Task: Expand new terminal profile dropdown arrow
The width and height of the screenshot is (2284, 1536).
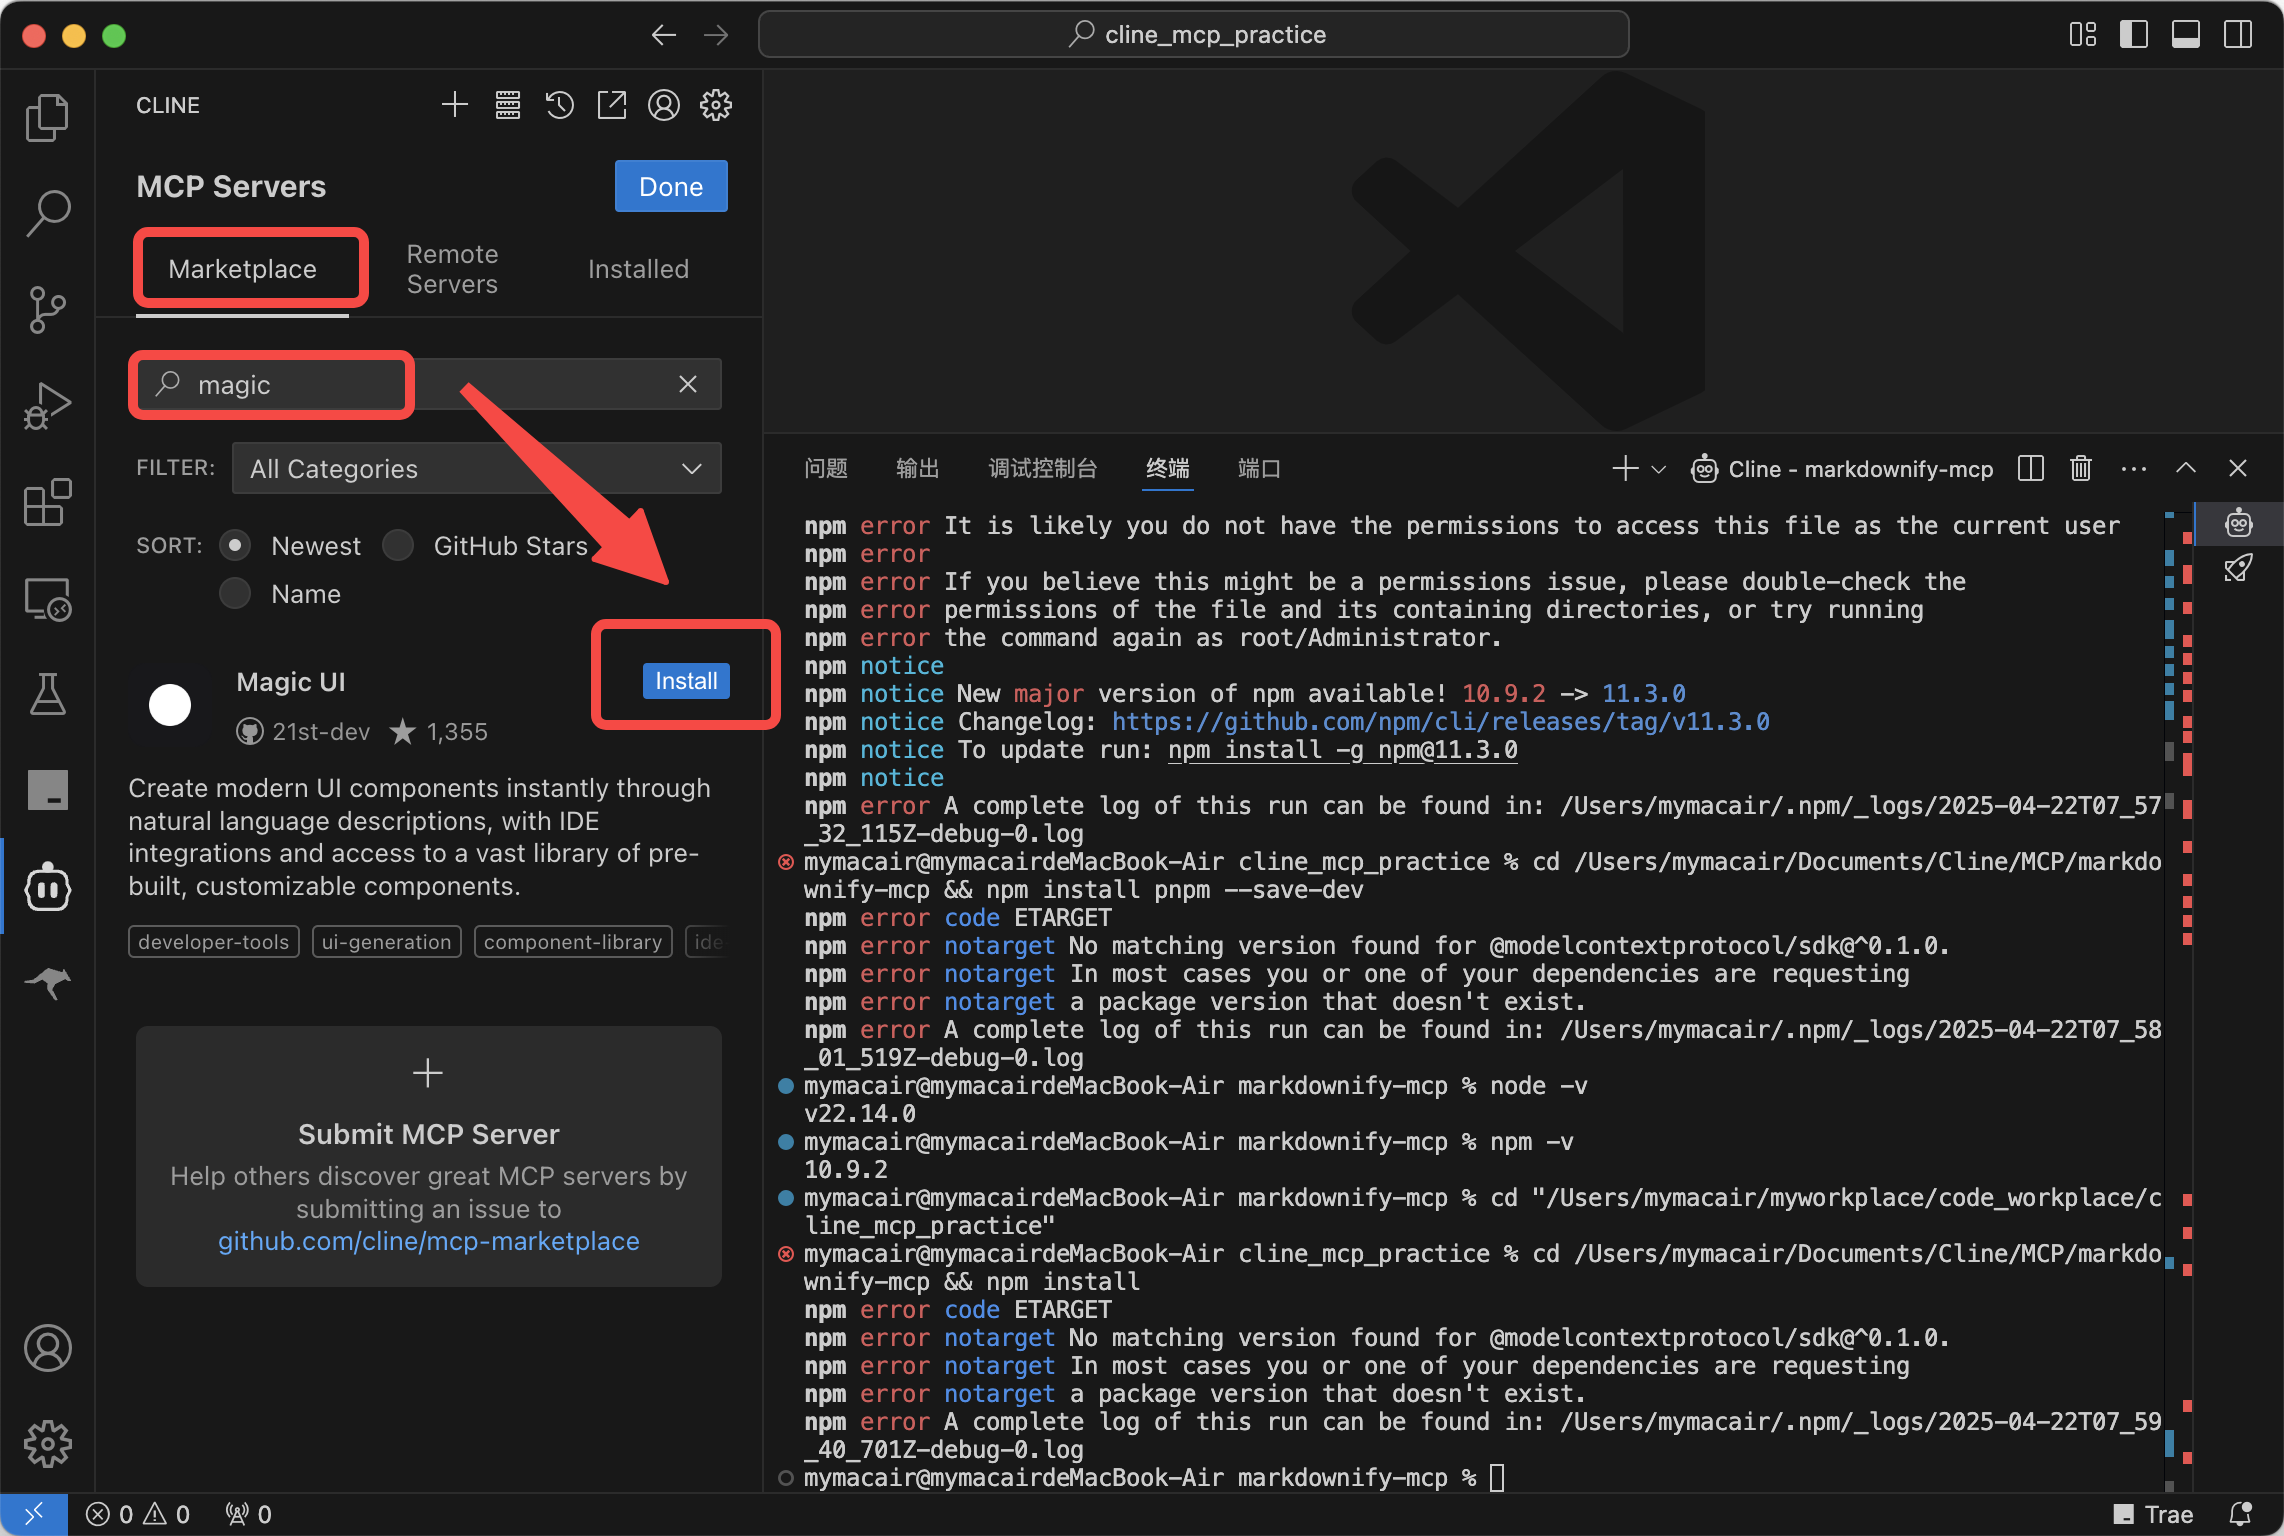Action: (x=1659, y=469)
